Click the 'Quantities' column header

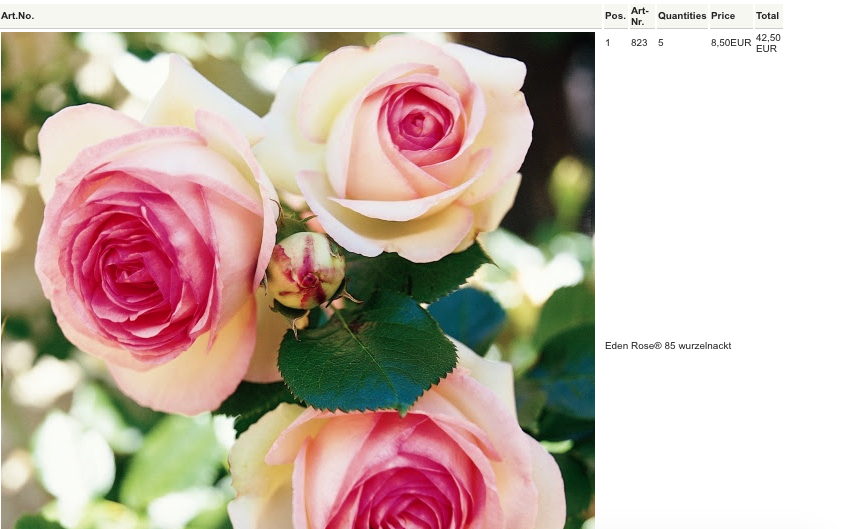point(682,16)
